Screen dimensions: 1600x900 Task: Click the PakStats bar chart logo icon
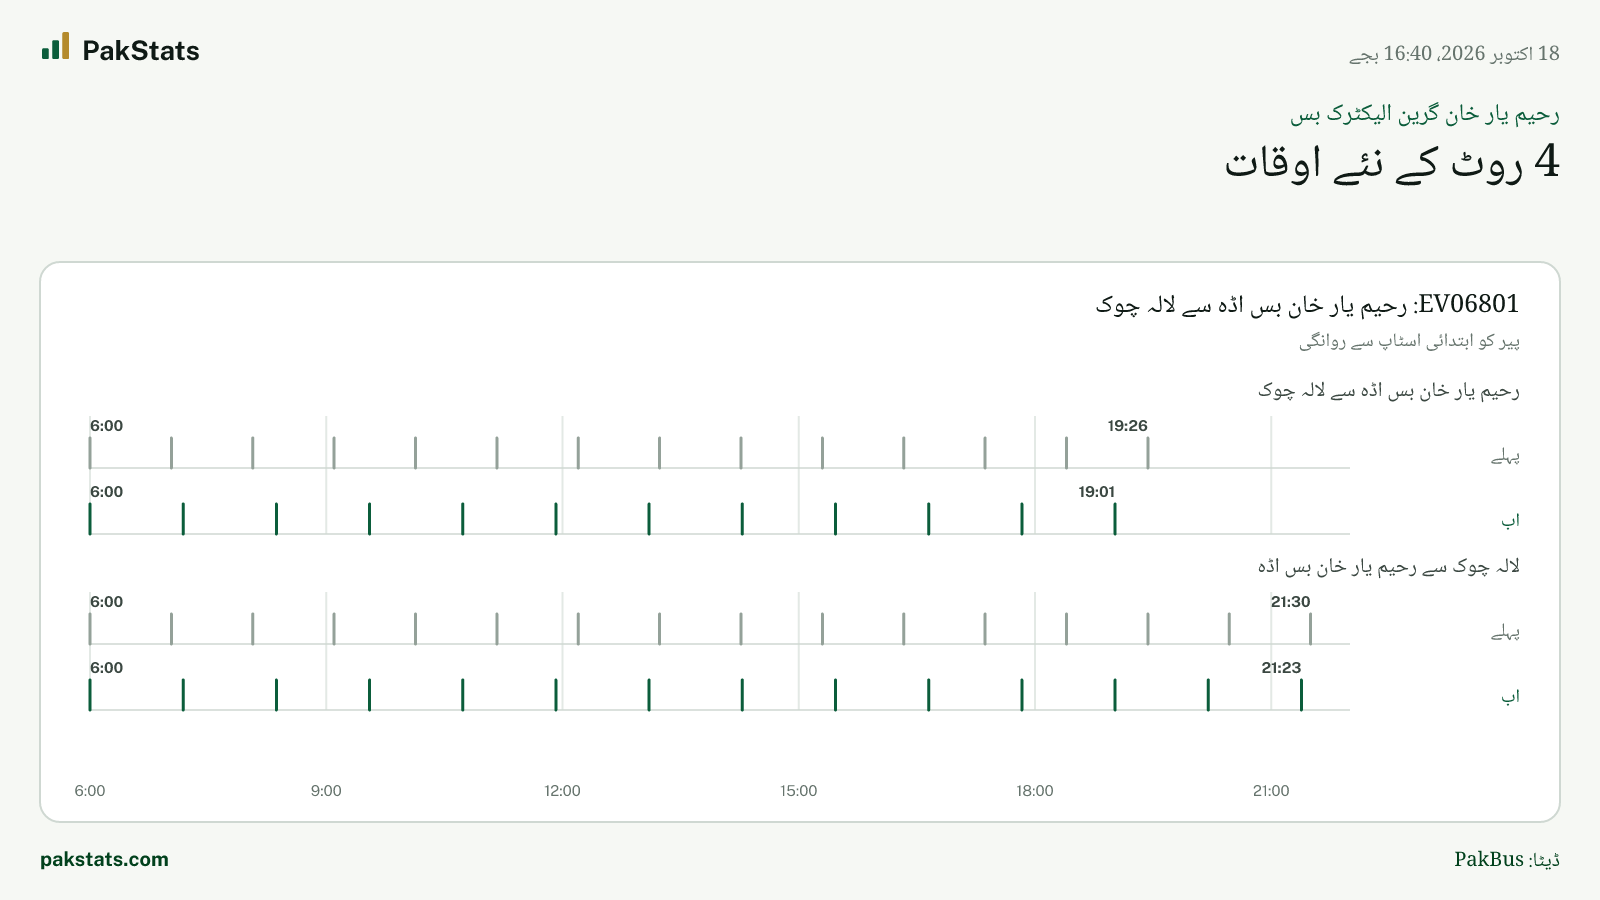[x=55, y=46]
